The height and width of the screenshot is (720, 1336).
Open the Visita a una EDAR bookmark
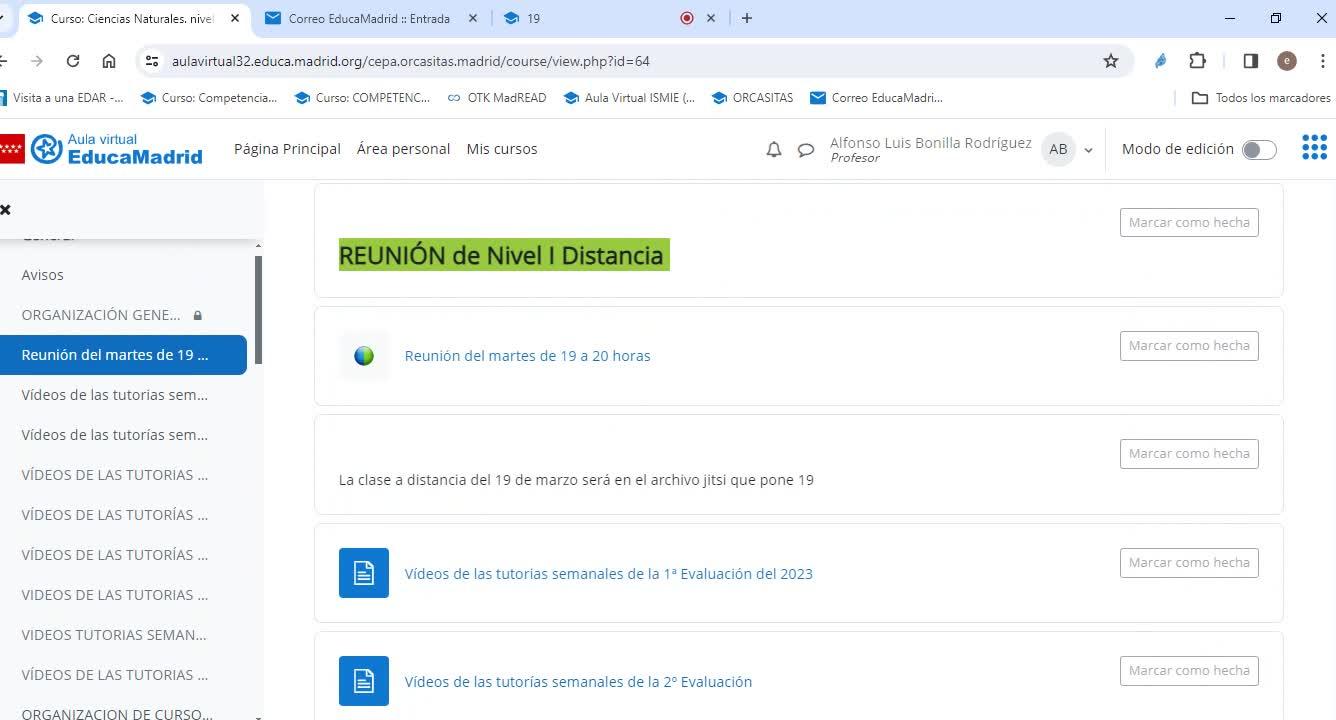tap(61, 98)
